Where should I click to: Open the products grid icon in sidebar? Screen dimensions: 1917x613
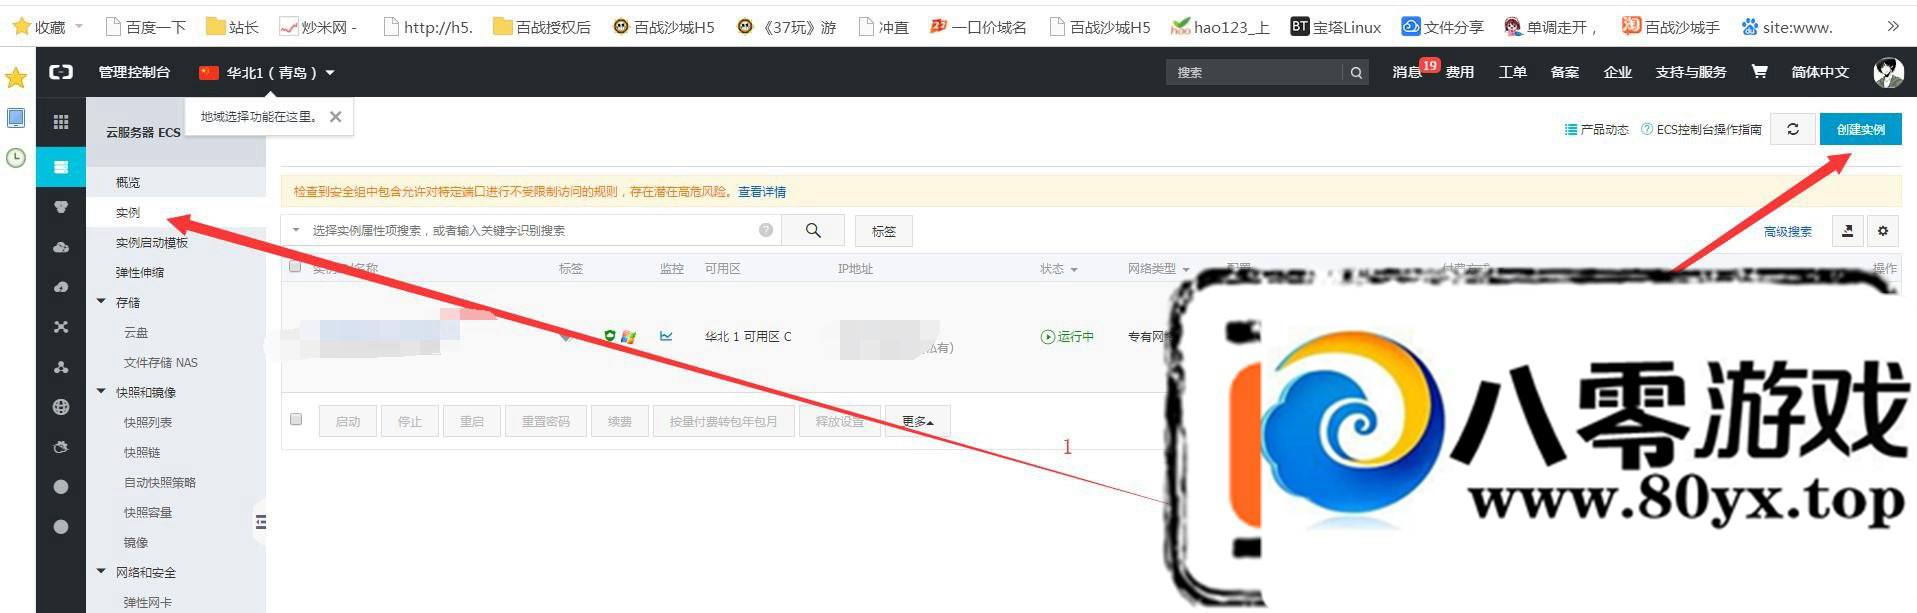tap(61, 122)
